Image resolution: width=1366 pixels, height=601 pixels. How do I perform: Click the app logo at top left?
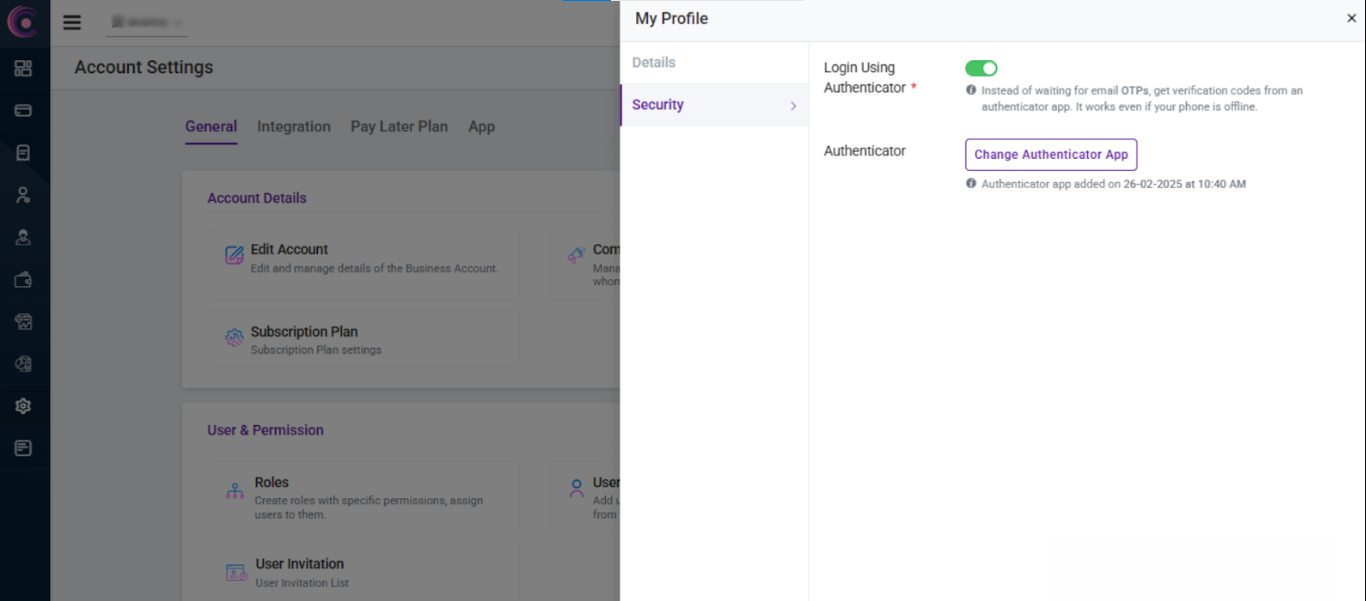(23, 21)
